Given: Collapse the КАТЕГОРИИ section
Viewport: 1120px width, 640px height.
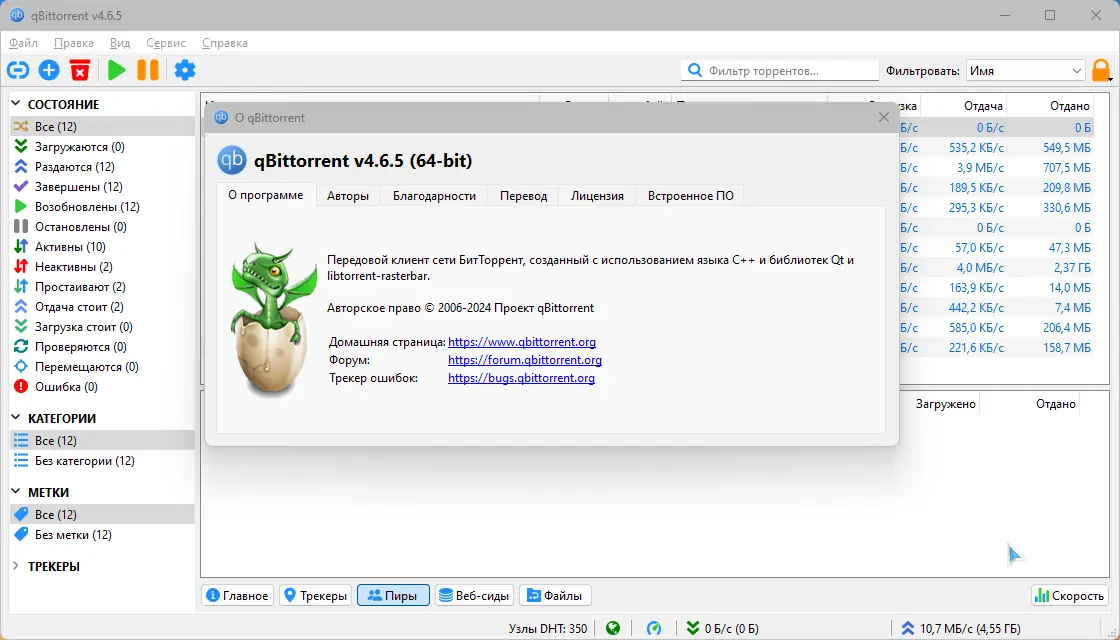Looking at the screenshot, I should coord(16,418).
